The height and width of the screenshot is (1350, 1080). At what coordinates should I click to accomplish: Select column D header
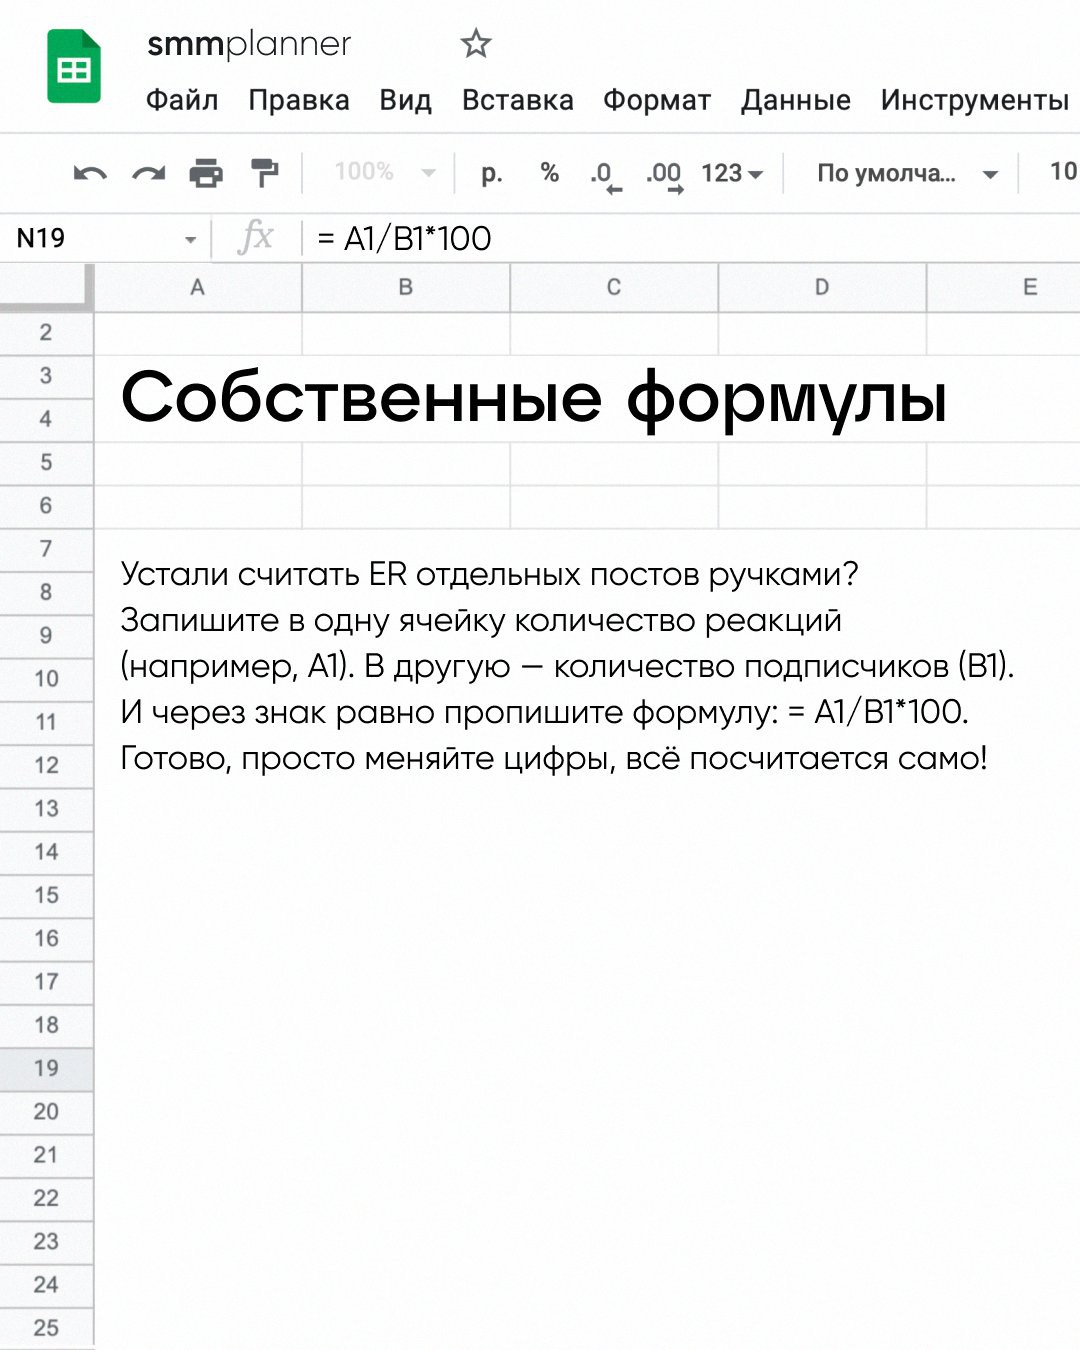pyautogui.click(x=822, y=288)
